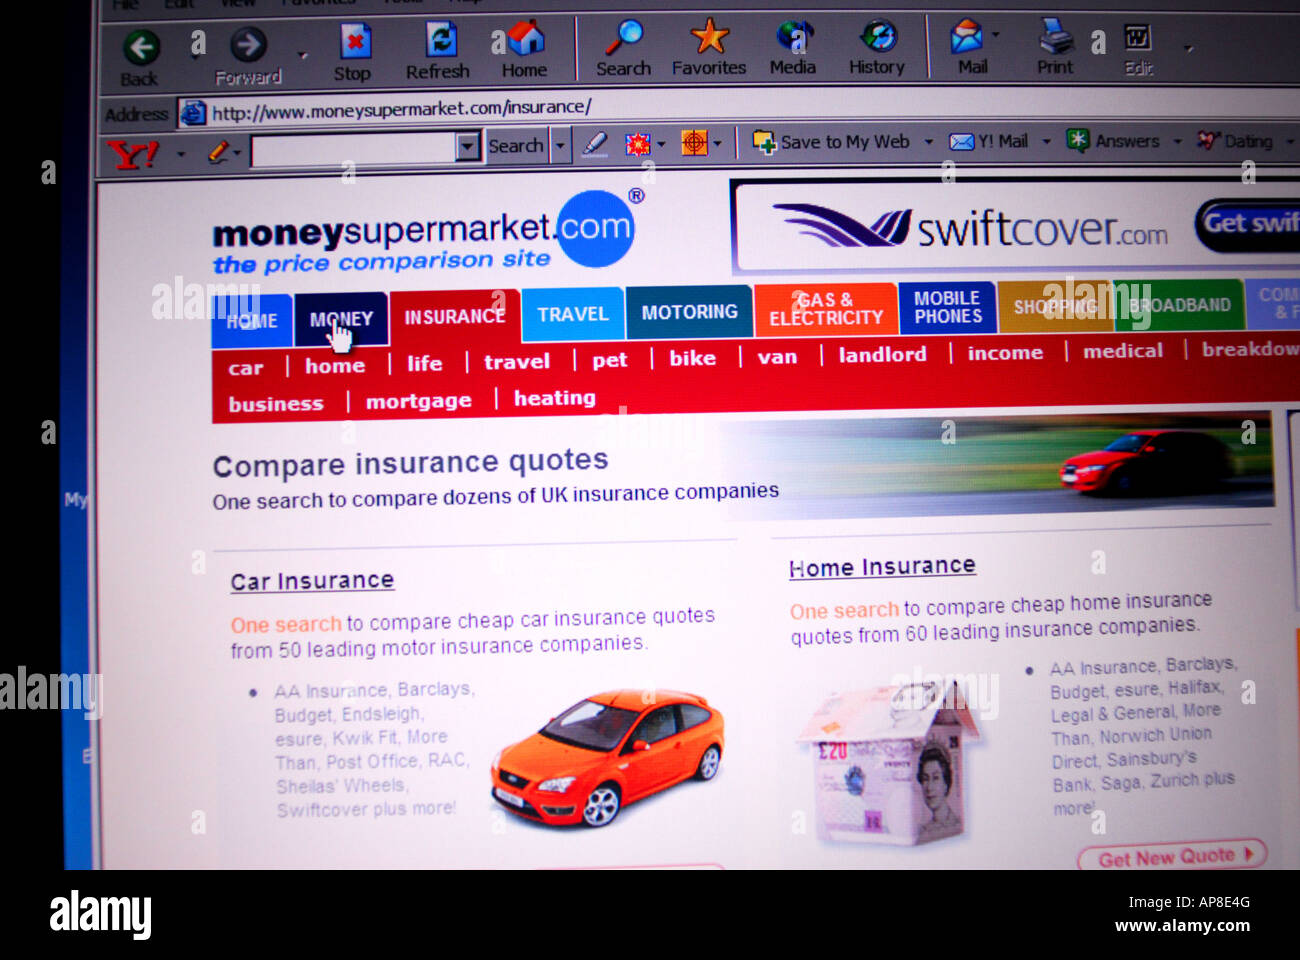The image size is (1300, 960).
Task: Choose 'heating' in the insurance submenu
Action: point(555,398)
